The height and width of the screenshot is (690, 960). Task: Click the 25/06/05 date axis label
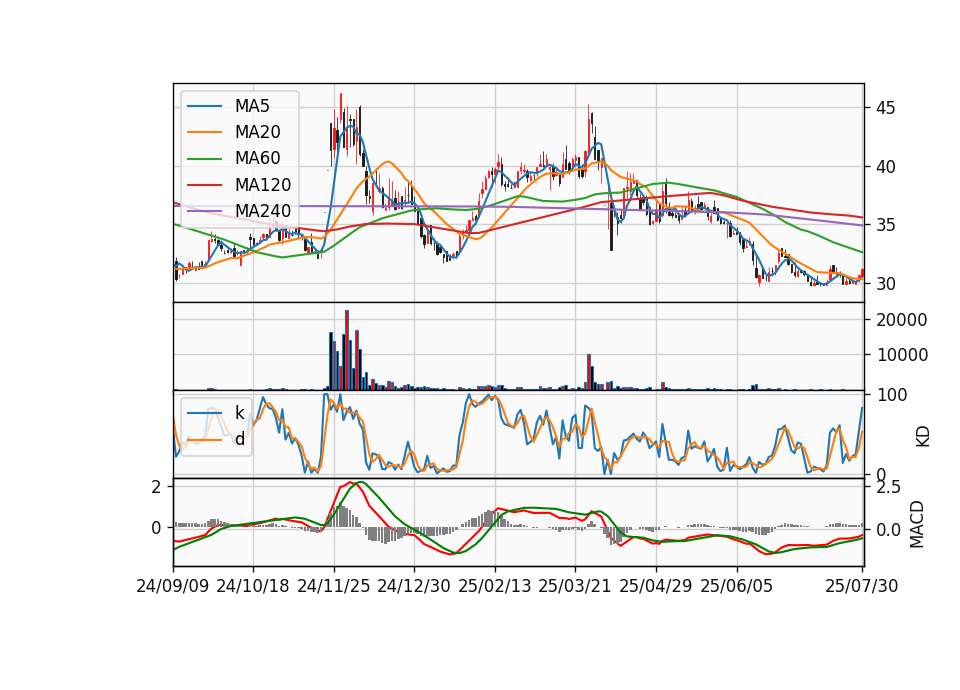pos(737,586)
